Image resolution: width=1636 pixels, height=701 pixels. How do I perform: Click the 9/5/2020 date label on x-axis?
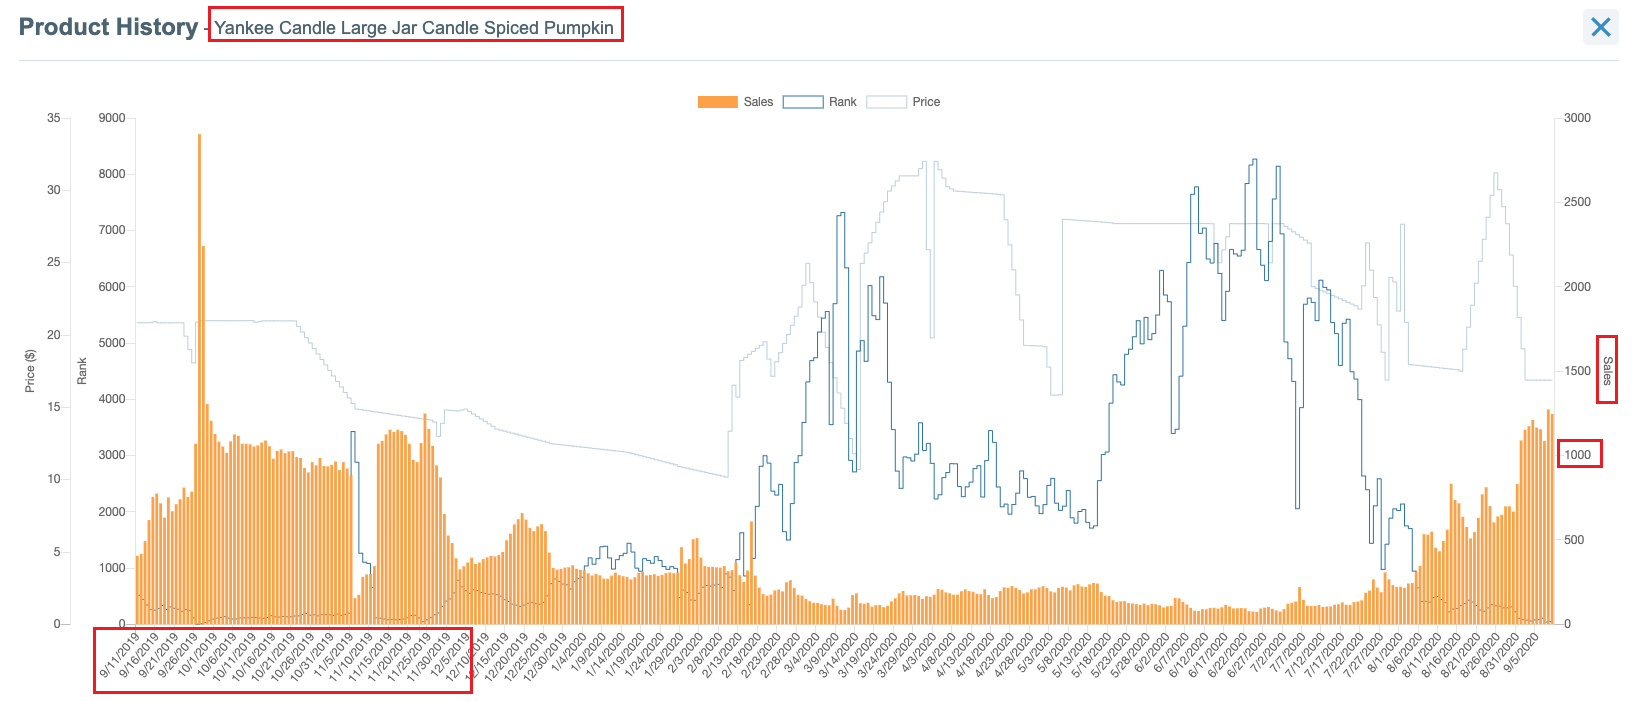(x=1522, y=654)
